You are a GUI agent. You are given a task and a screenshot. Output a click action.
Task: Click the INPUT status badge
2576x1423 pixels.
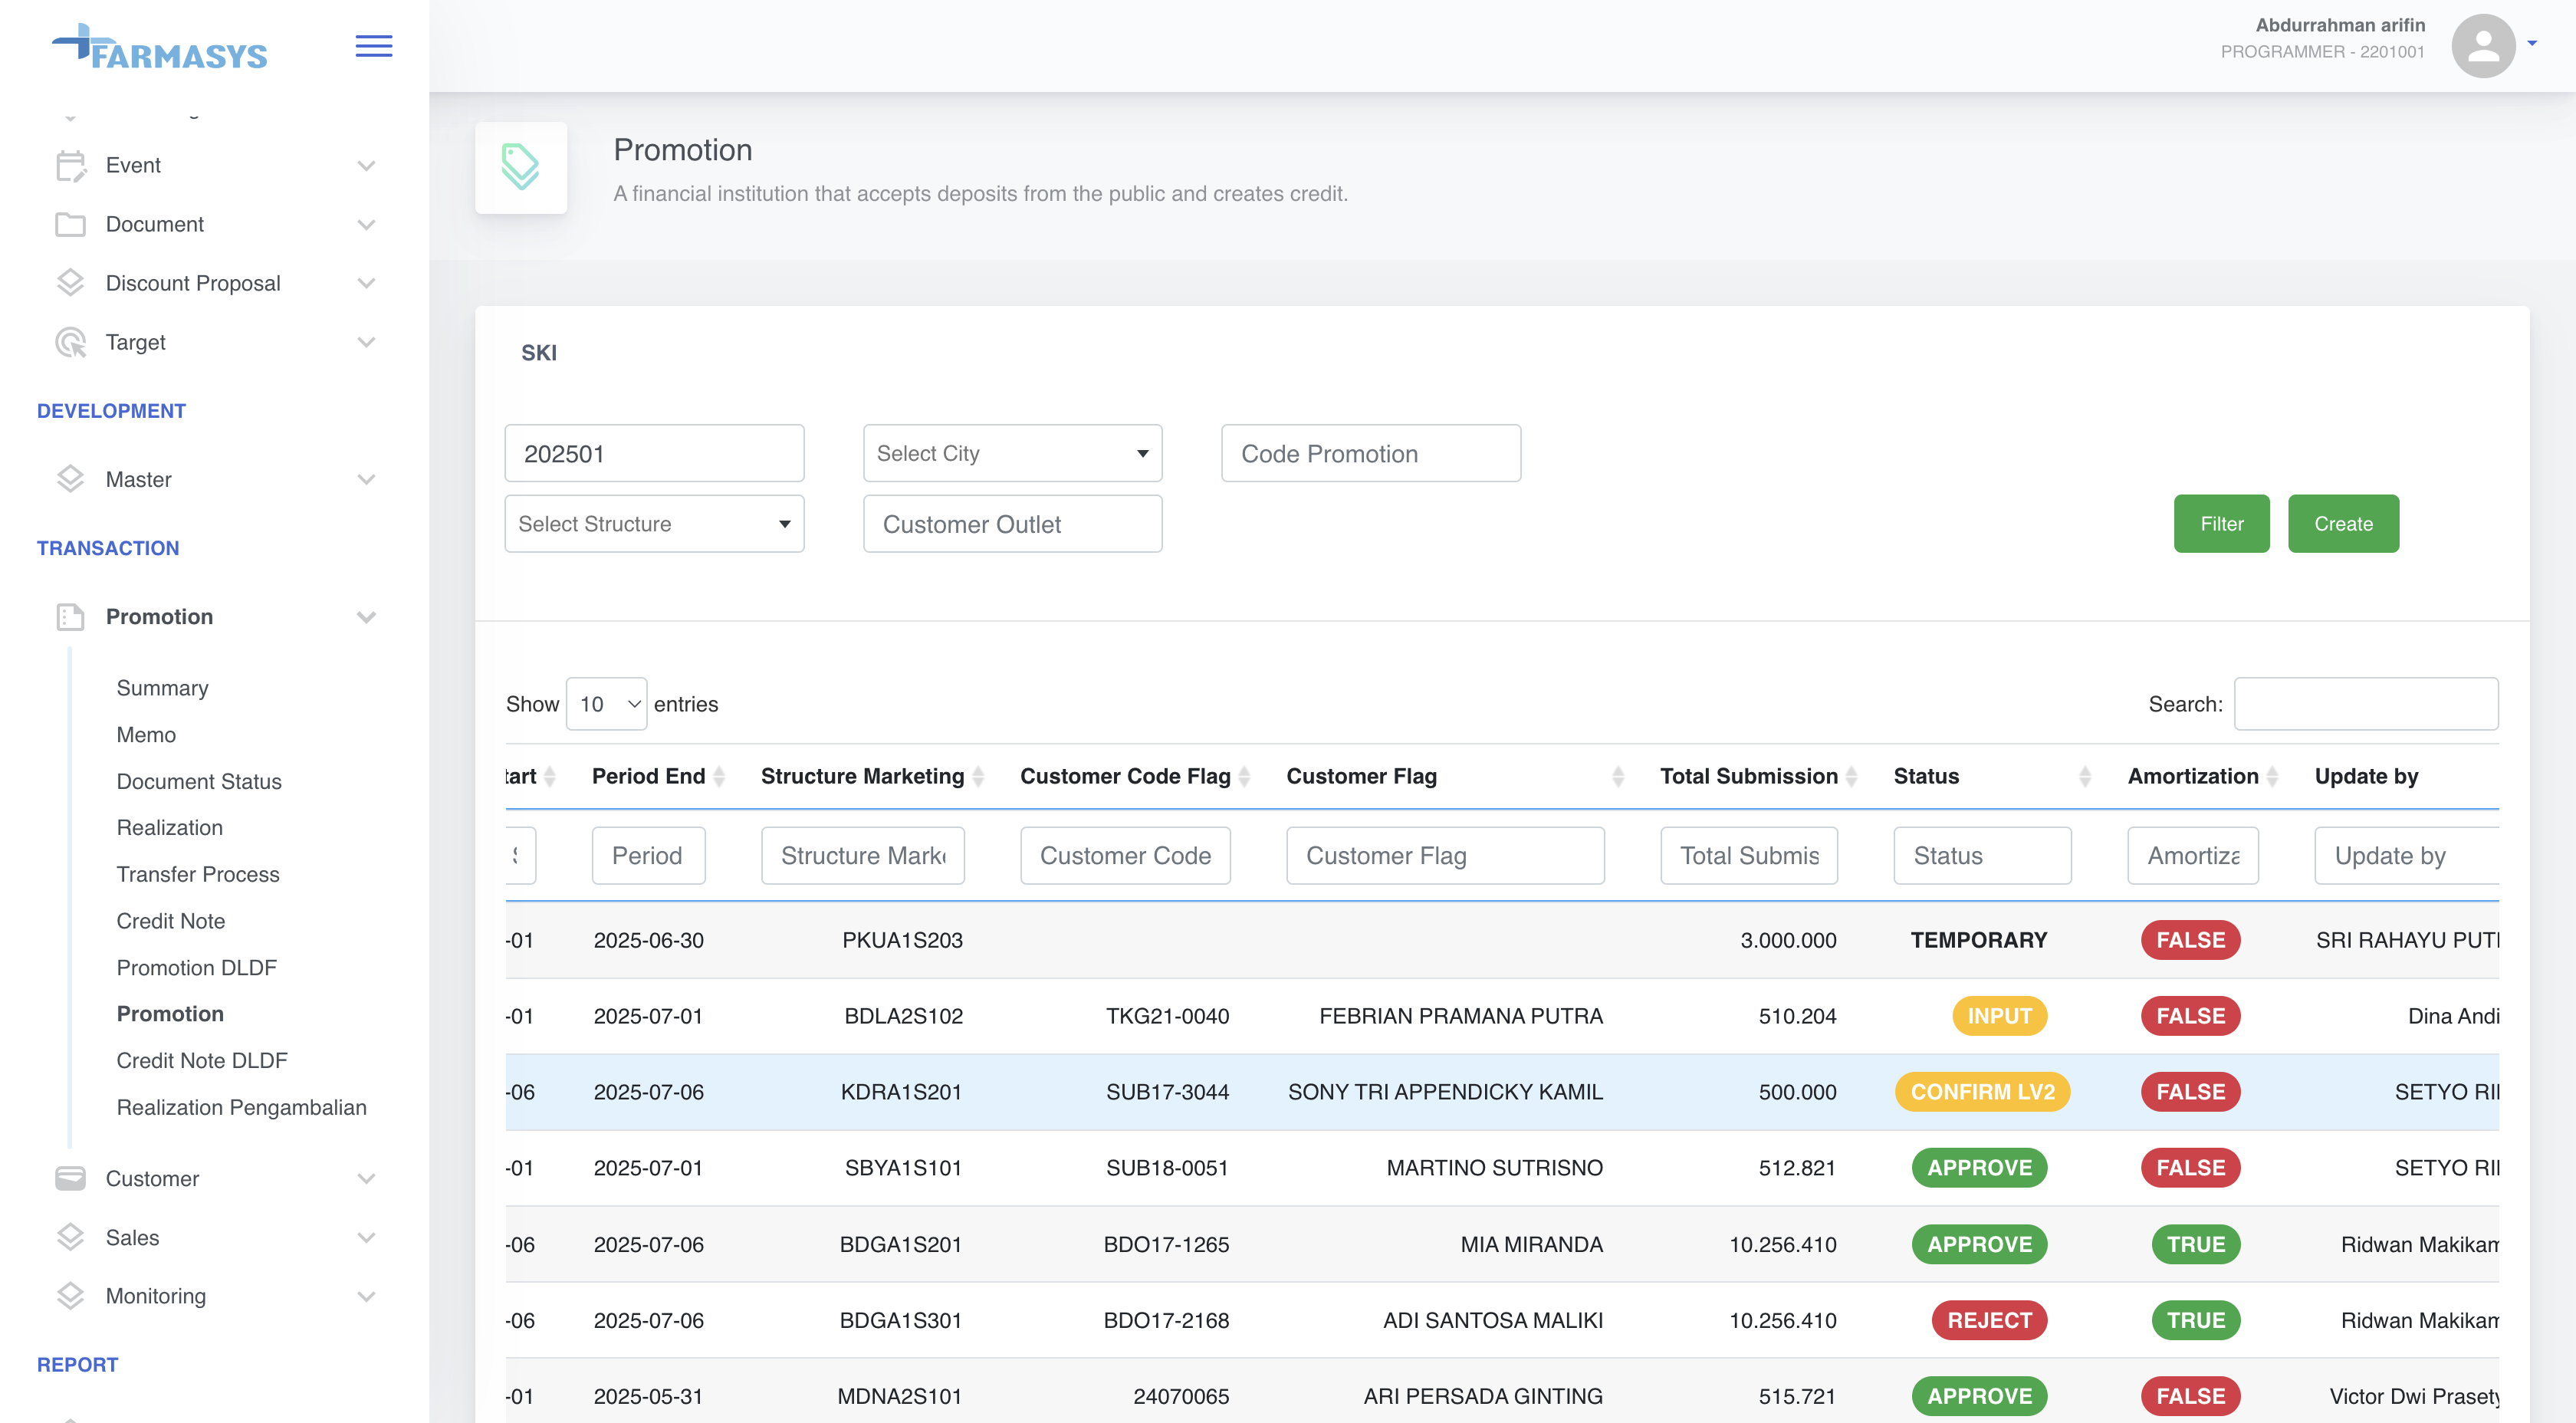pos(1999,1016)
